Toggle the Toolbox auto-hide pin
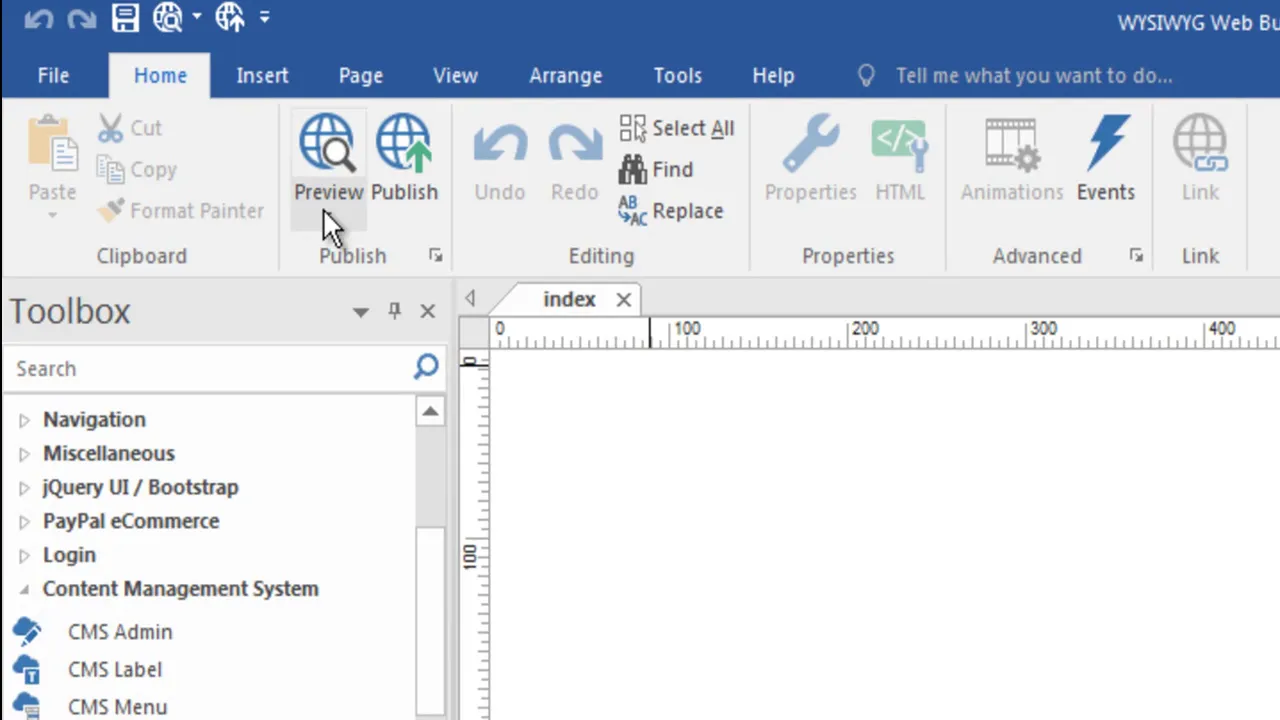 tap(394, 311)
